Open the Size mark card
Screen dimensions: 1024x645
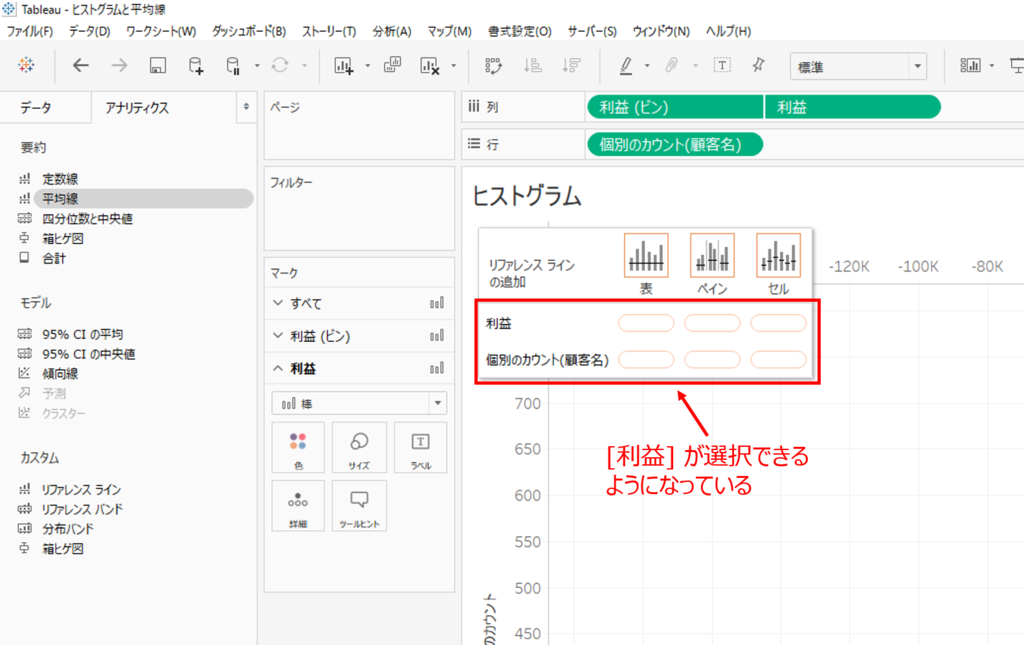[x=359, y=447]
